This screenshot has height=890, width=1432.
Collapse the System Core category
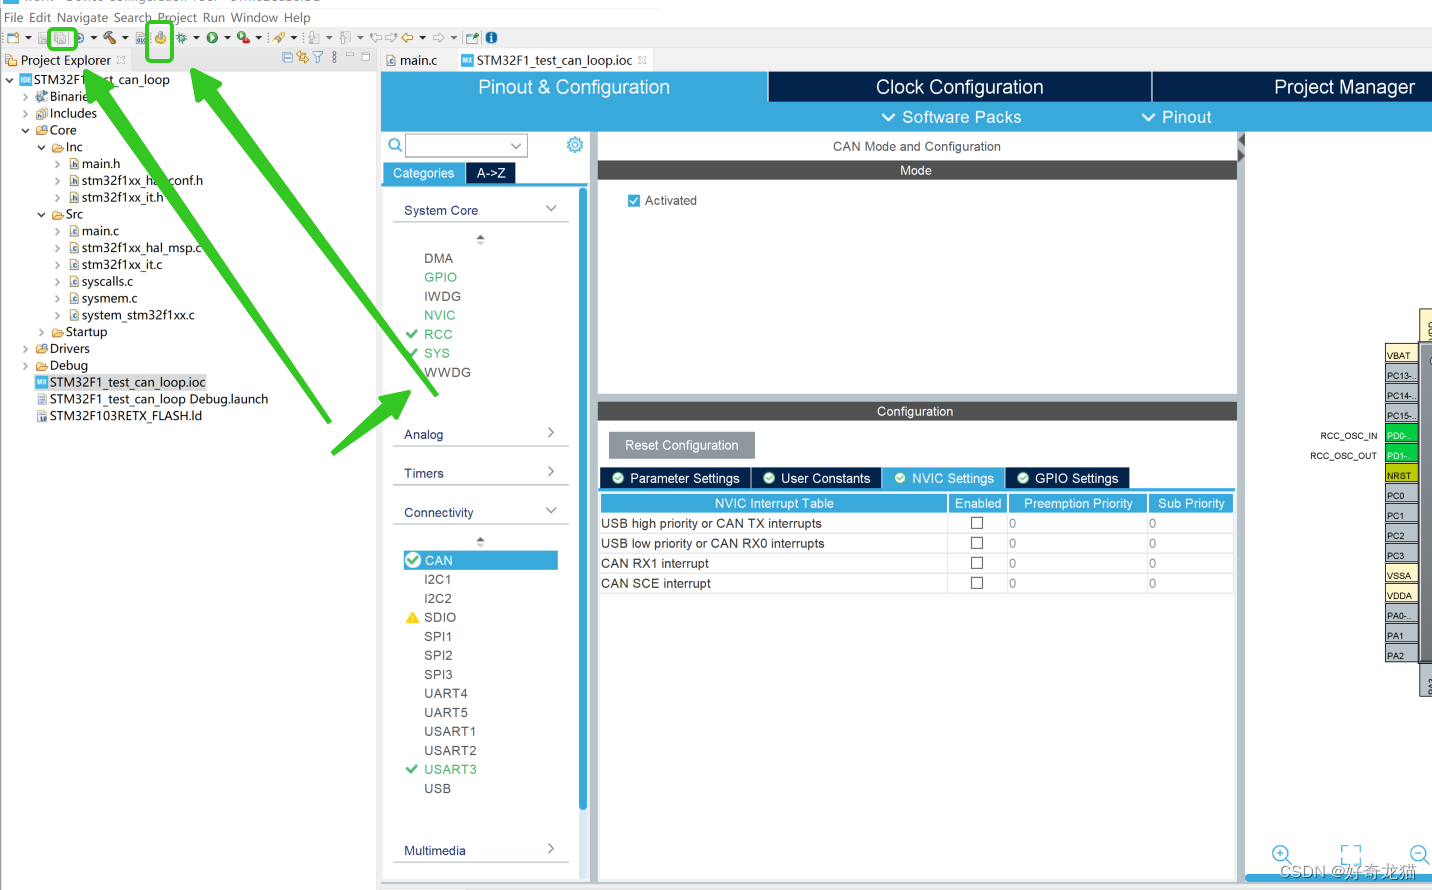point(551,209)
